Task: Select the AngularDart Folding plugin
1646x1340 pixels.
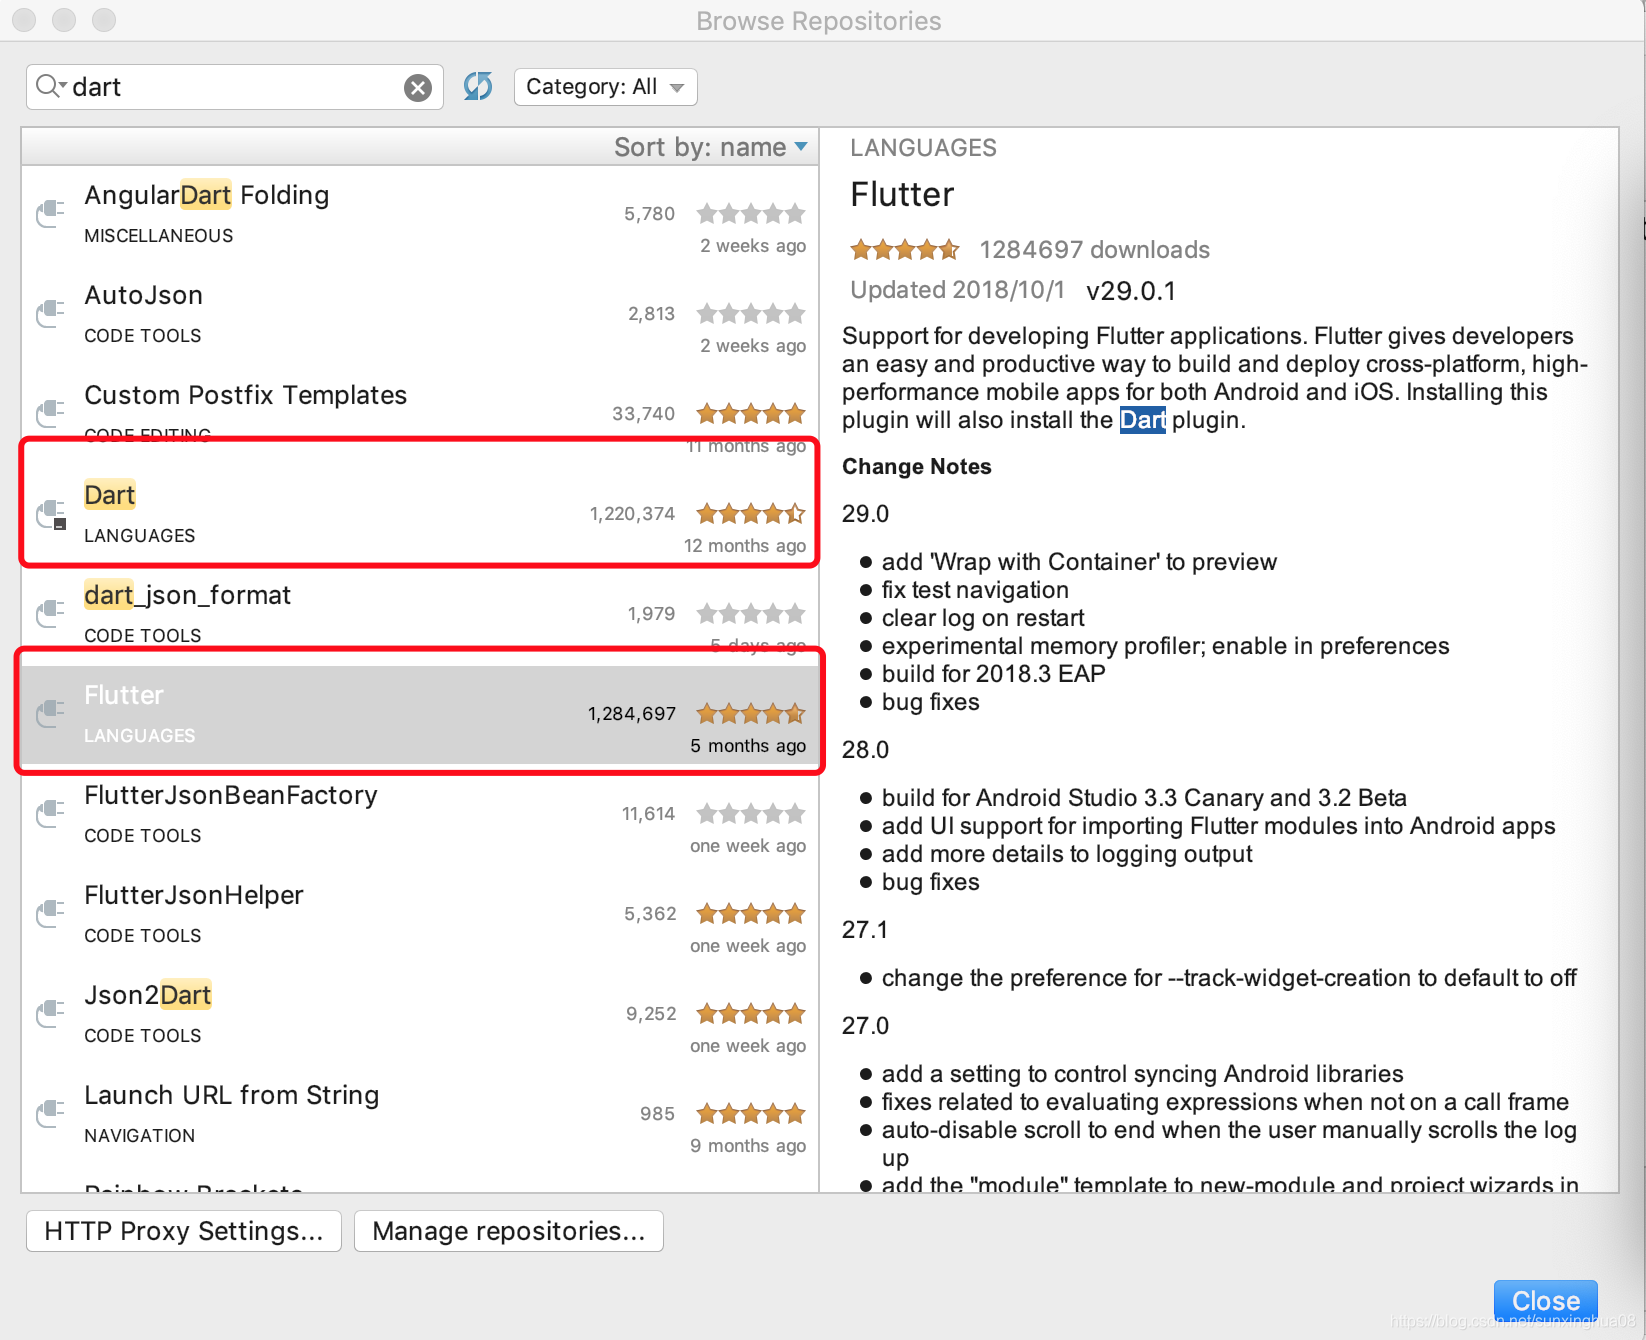Action: point(420,215)
